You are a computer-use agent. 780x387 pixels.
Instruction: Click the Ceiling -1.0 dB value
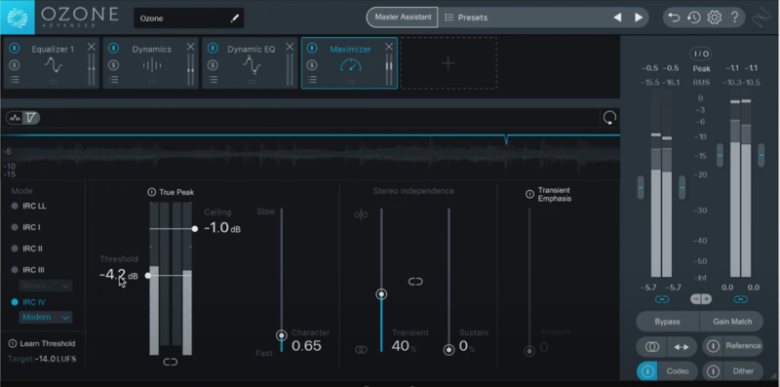pyautogui.click(x=222, y=228)
